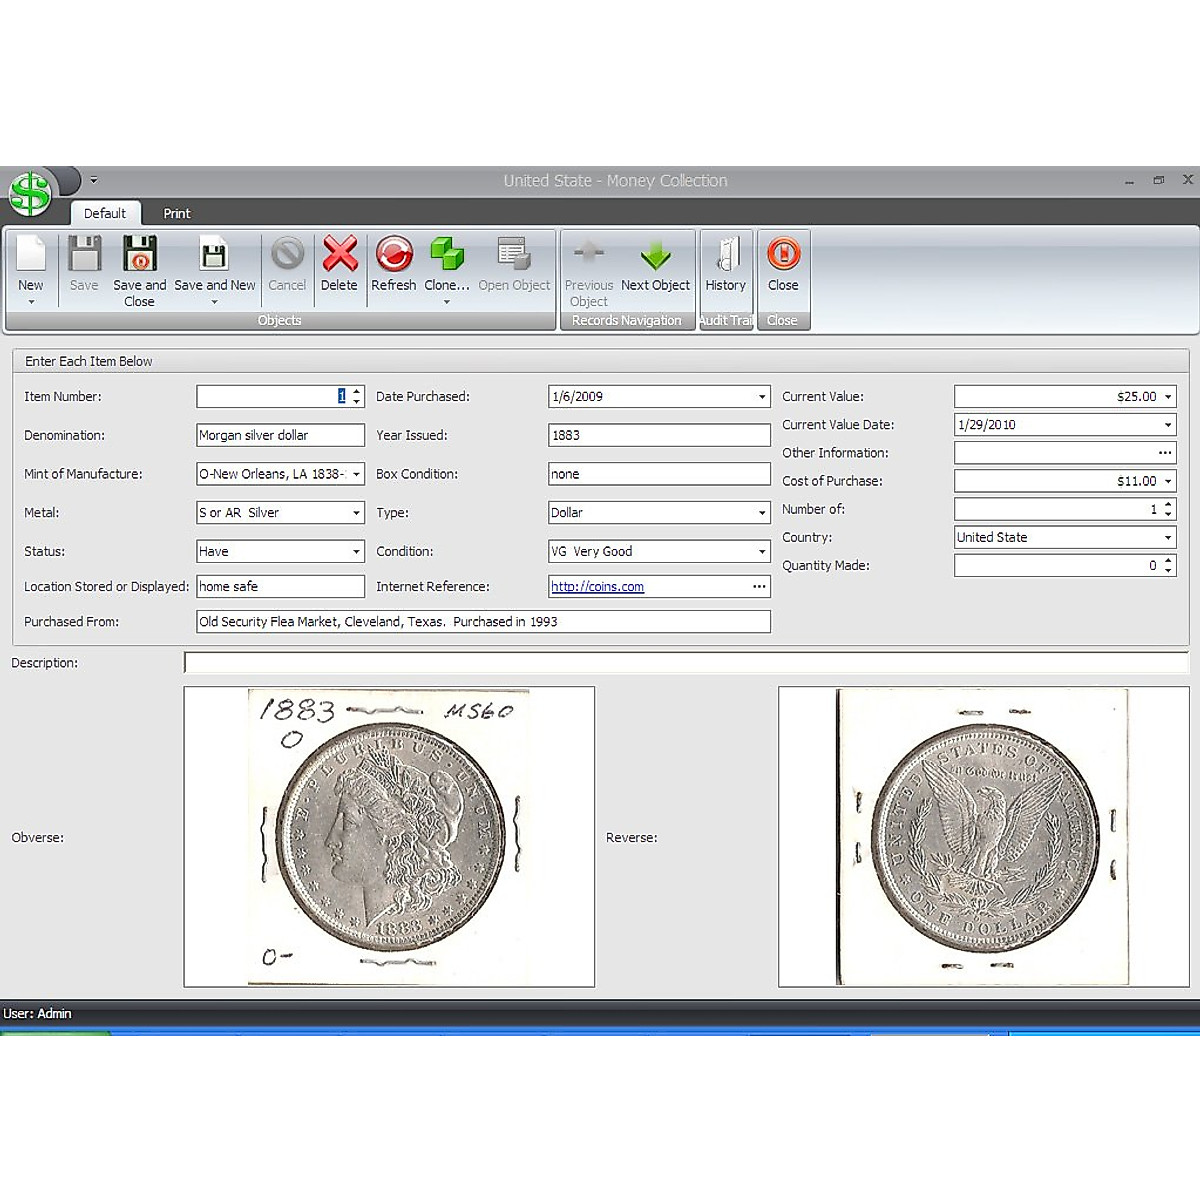Advance to the Next Object
Image resolution: width=1200 pixels, height=1200 pixels.
[x=655, y=262]
